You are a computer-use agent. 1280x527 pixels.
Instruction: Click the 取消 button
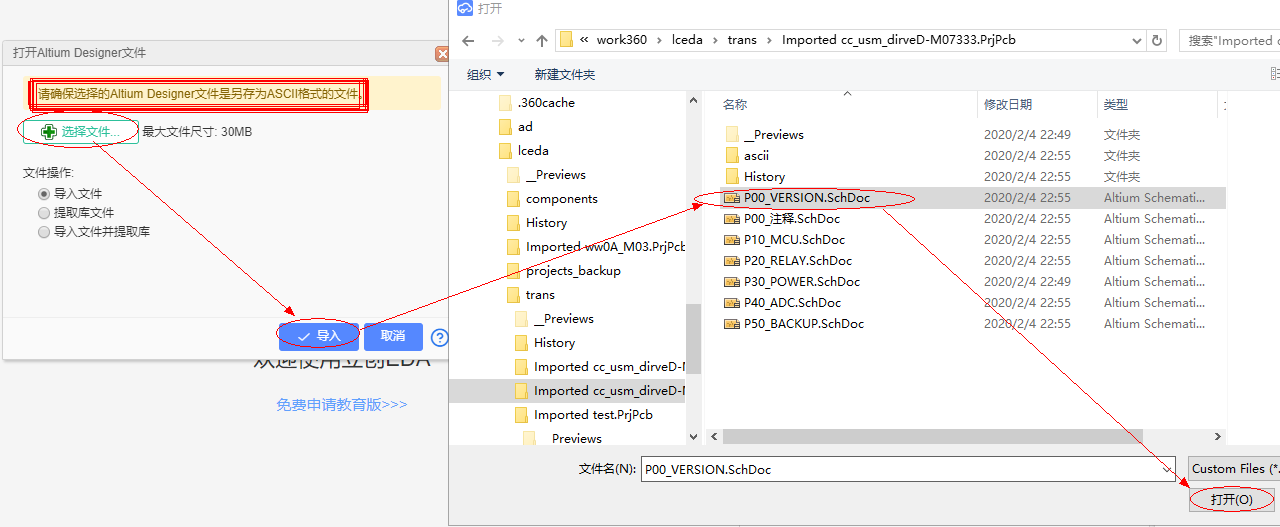pos(393,336)
